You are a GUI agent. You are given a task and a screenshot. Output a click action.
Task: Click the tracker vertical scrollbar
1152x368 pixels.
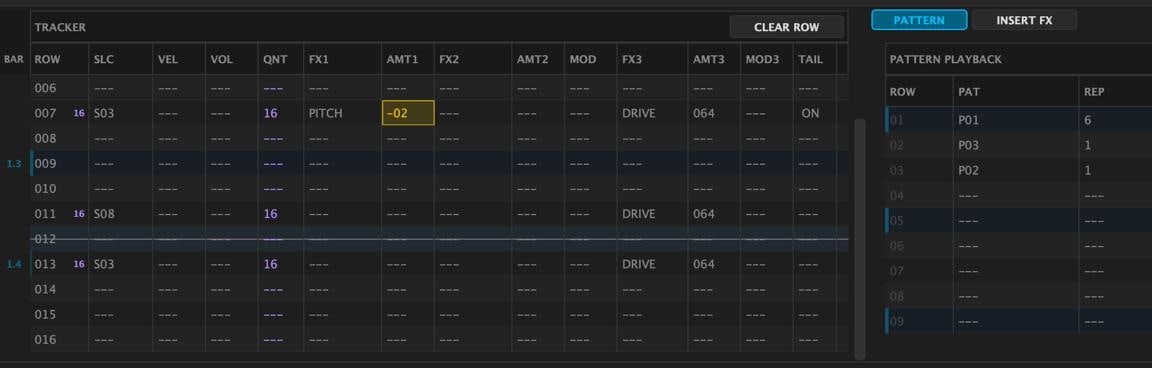point(859,239)
